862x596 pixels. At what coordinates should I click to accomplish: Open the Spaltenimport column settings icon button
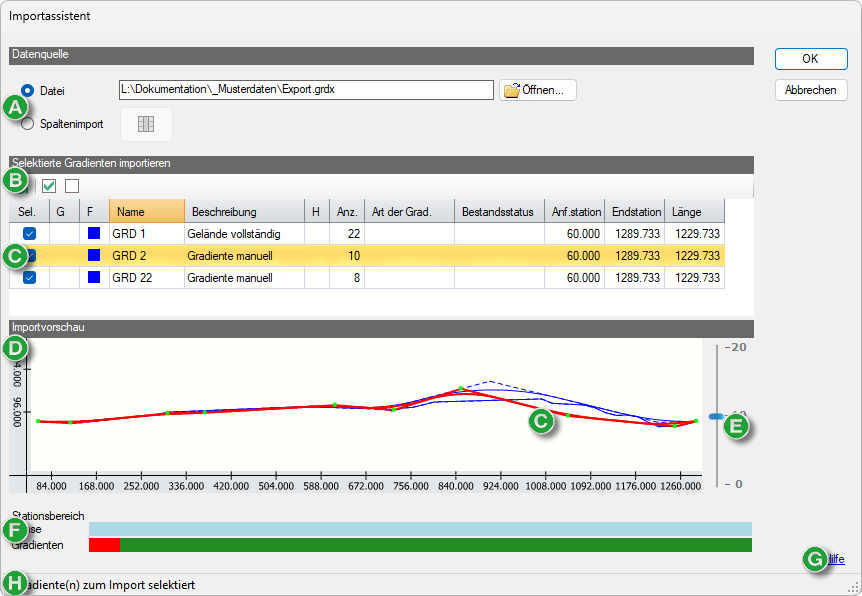tap(146, 124)
